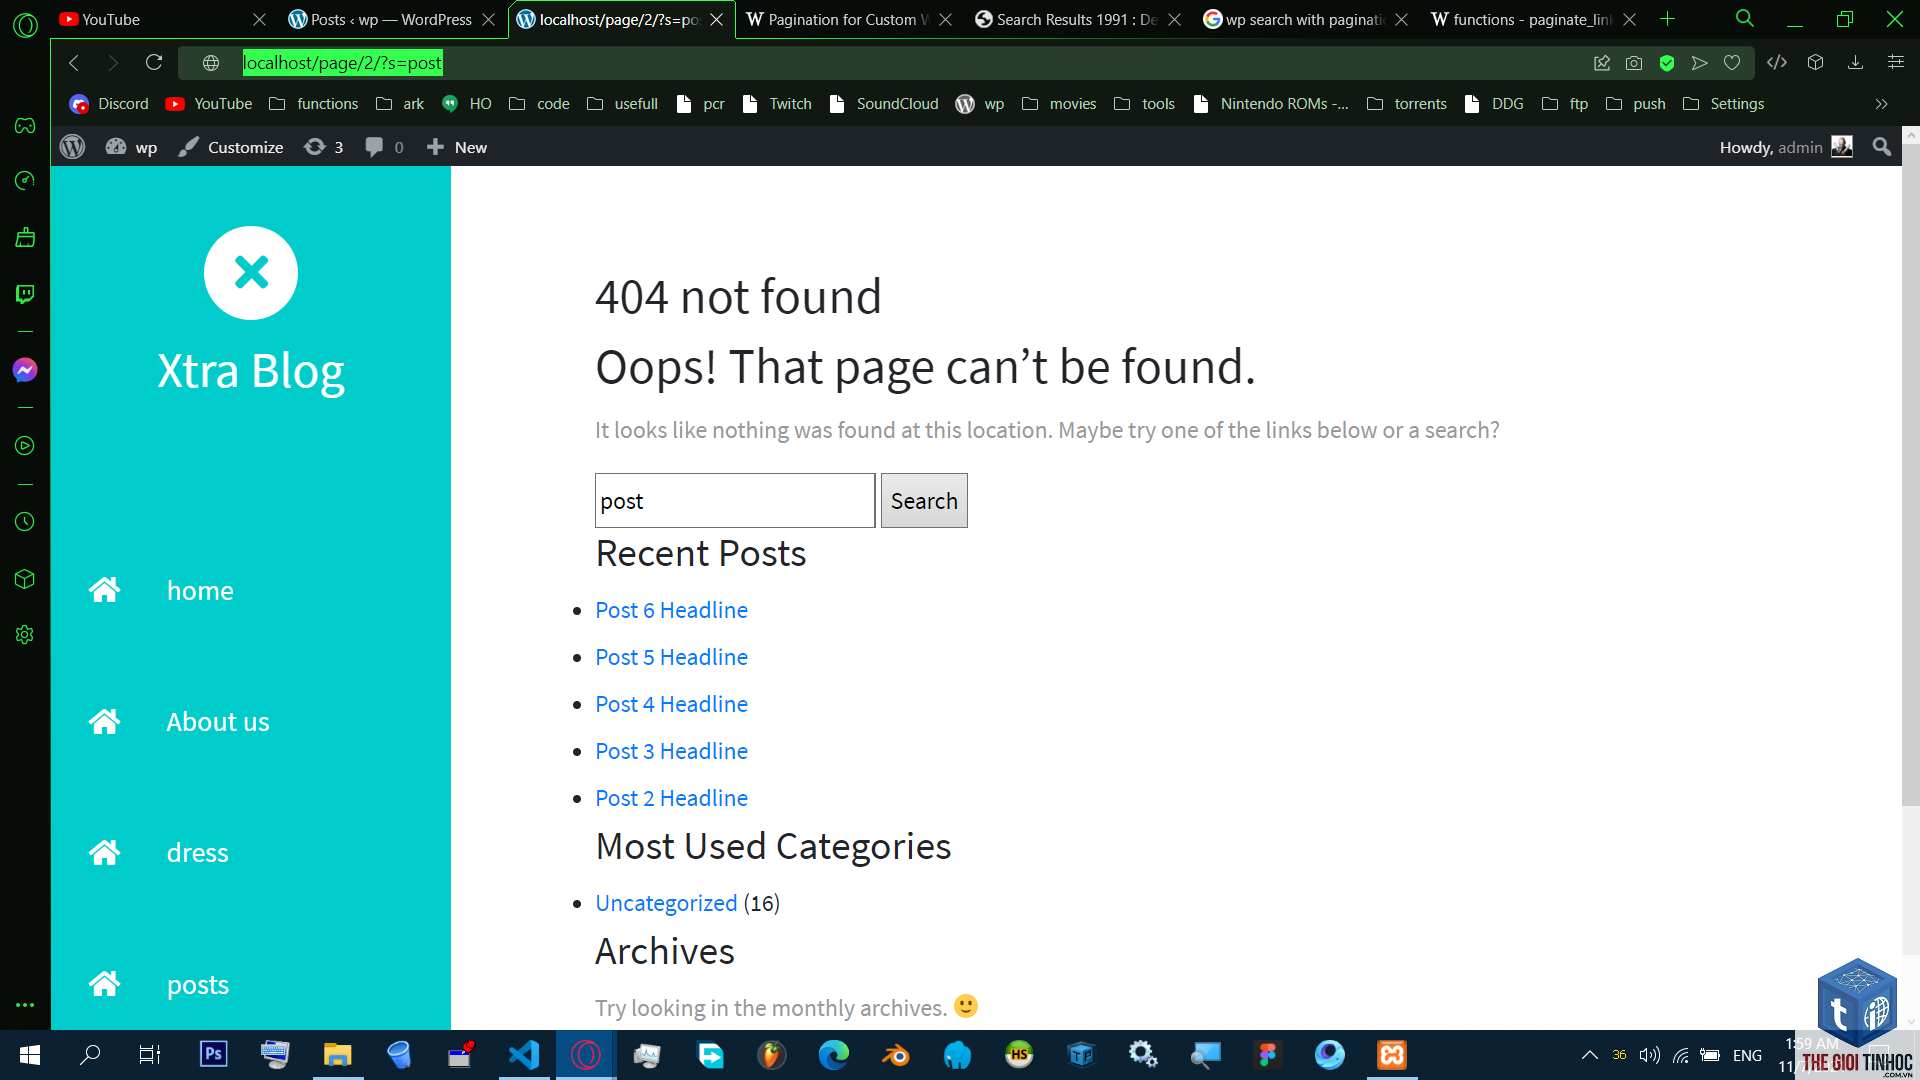The image size is (1920, 1080).
Task: Open volume control in system tray
Action: point(1649,1055)
